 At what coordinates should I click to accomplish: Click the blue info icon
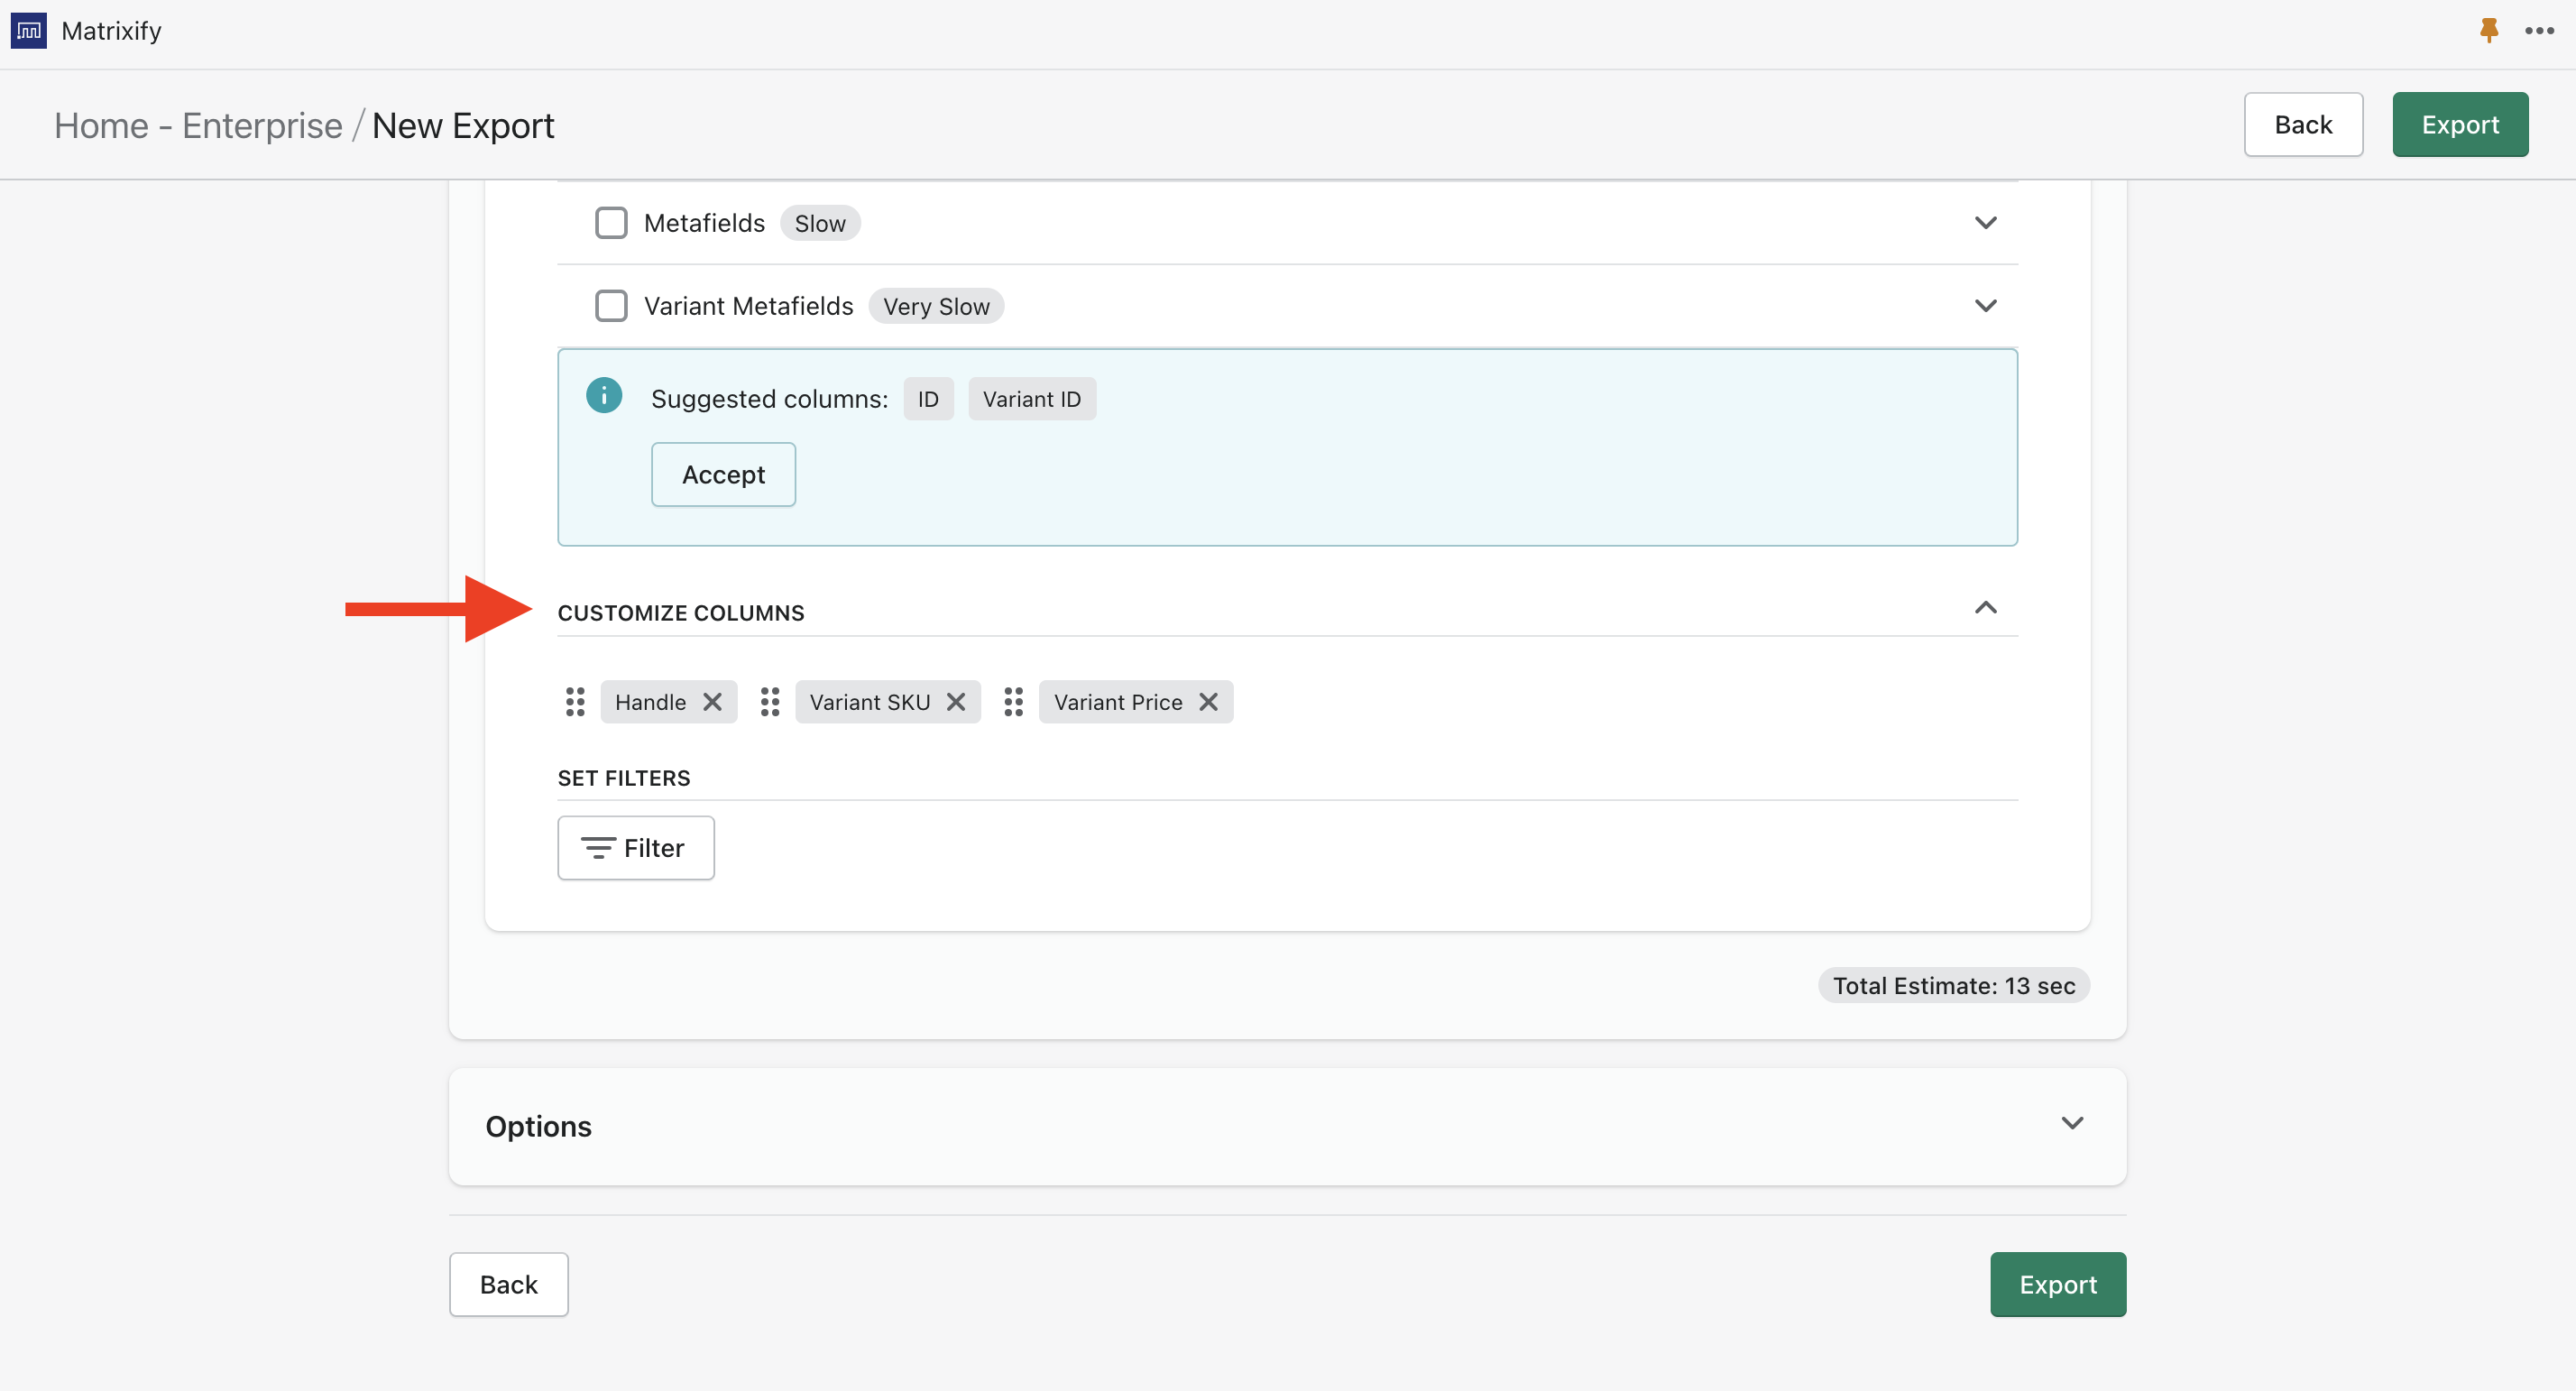(604, 395)
